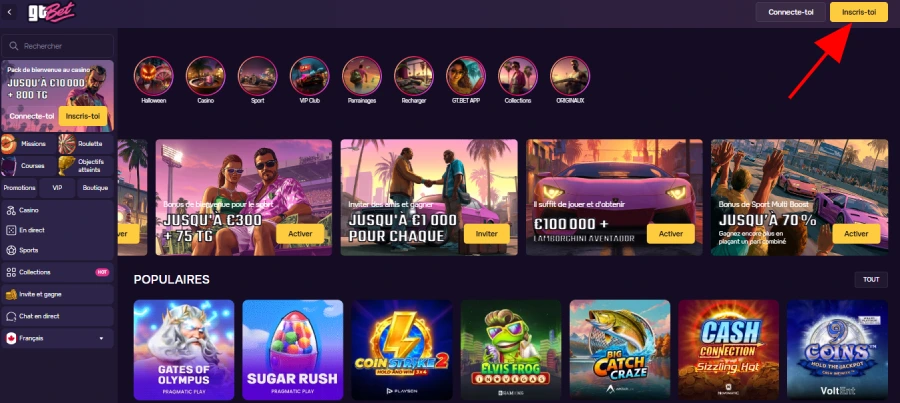
Task: Collapse sidebar with the back chevron
Action: [x=9, y=11]
